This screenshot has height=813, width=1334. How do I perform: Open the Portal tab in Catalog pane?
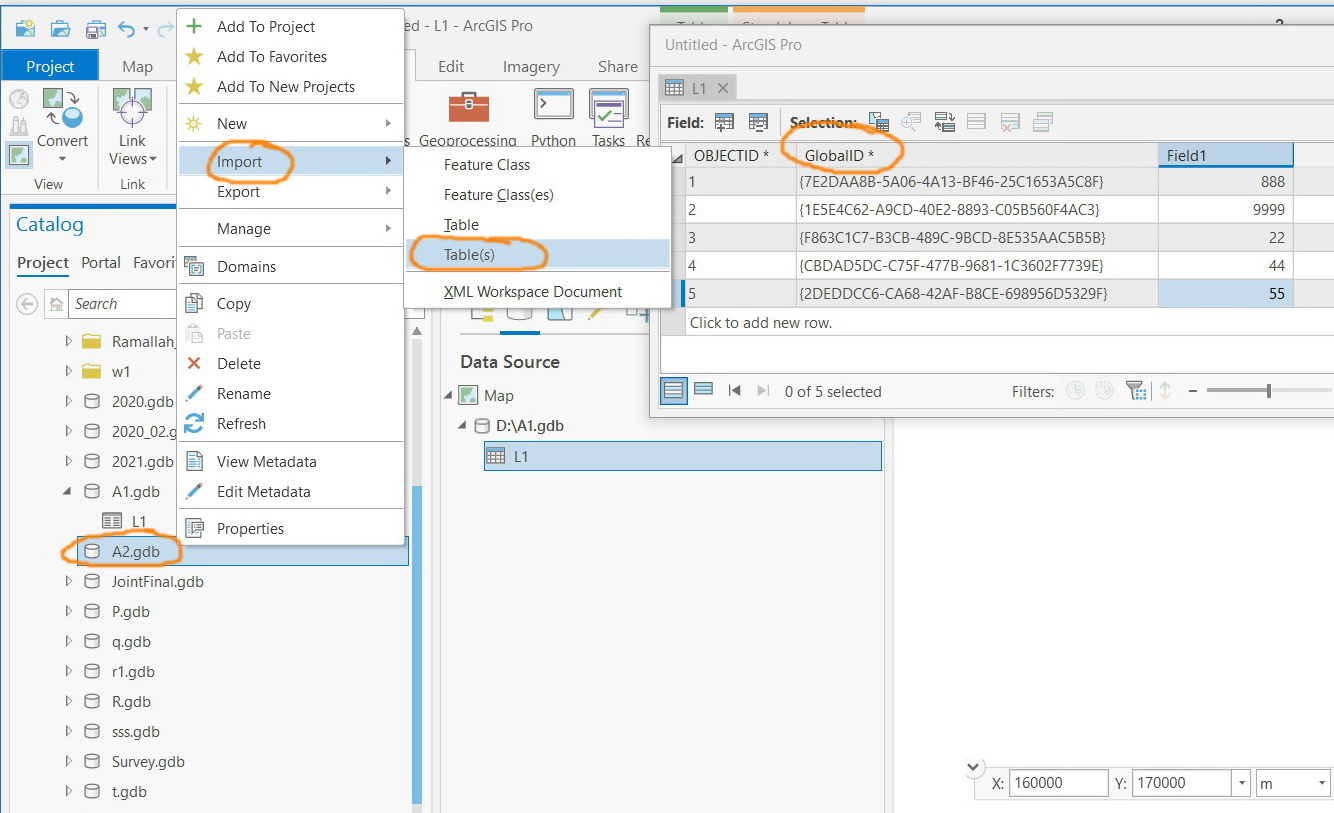click(x=101, y=262)
